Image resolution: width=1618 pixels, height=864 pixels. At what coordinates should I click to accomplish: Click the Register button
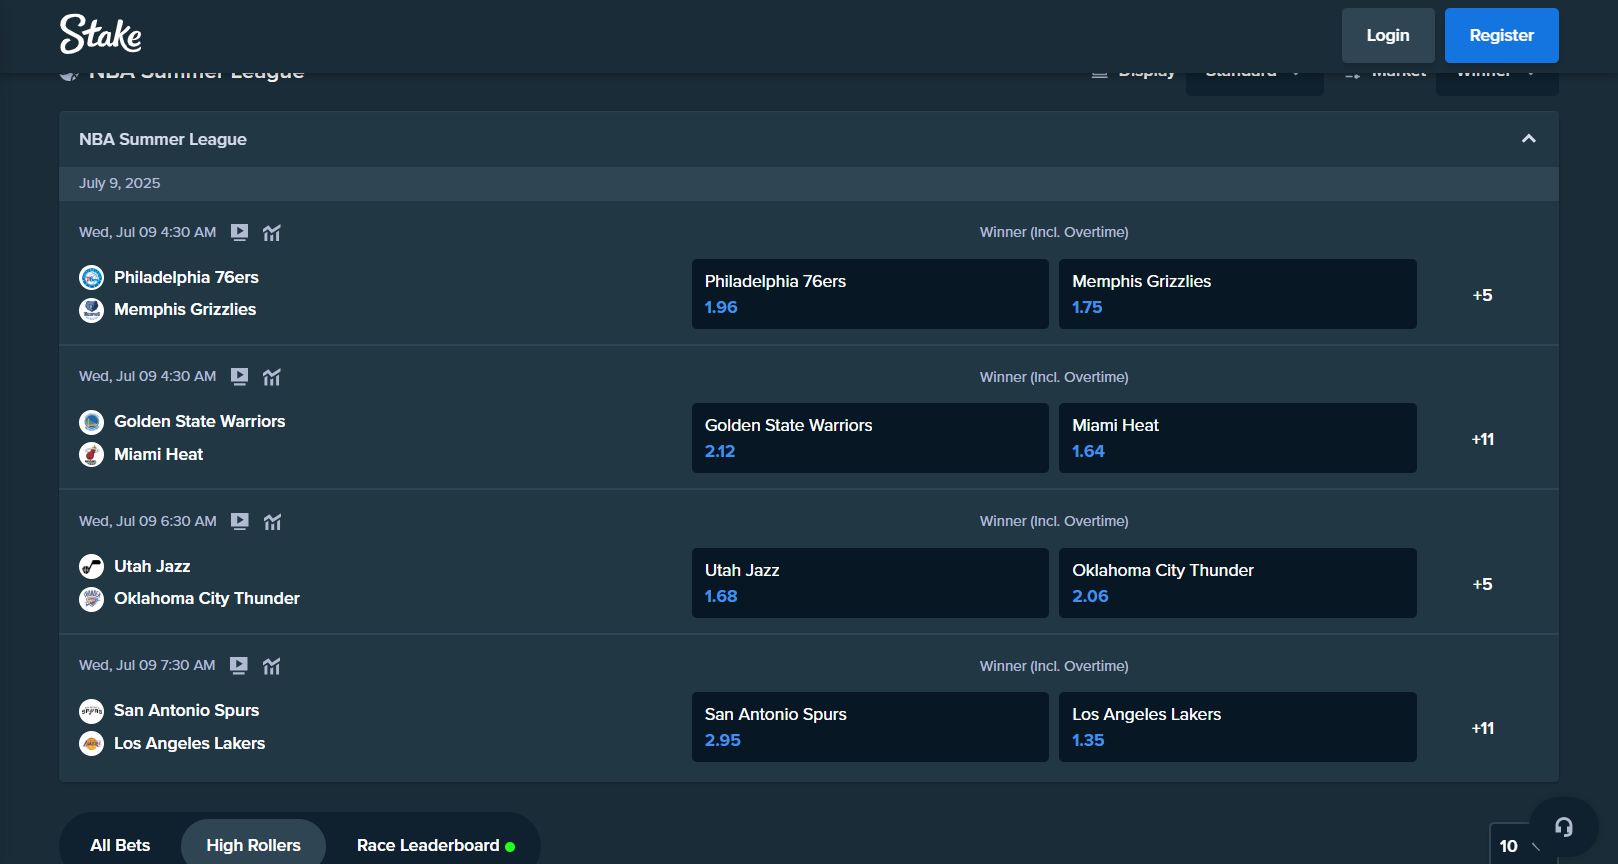click(1500, 35)
